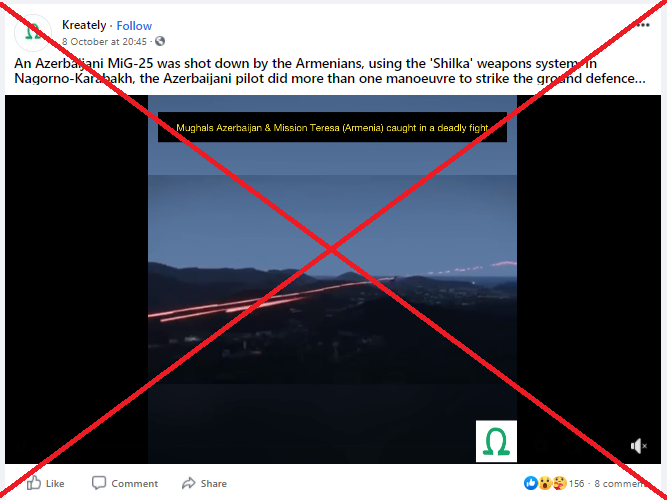Viewport: 667px width, 500px height.
Task: Open the Kreately profile avatar
Action: [33, 33]
